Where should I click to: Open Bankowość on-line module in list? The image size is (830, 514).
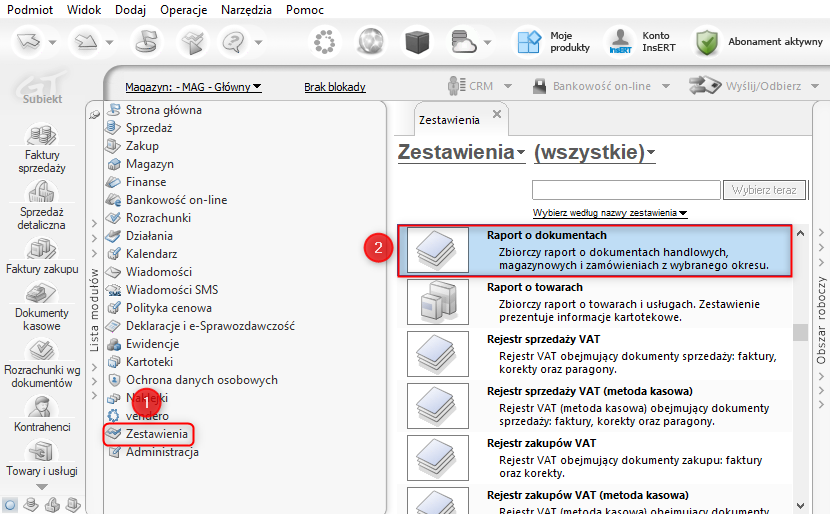pos(176,200)
